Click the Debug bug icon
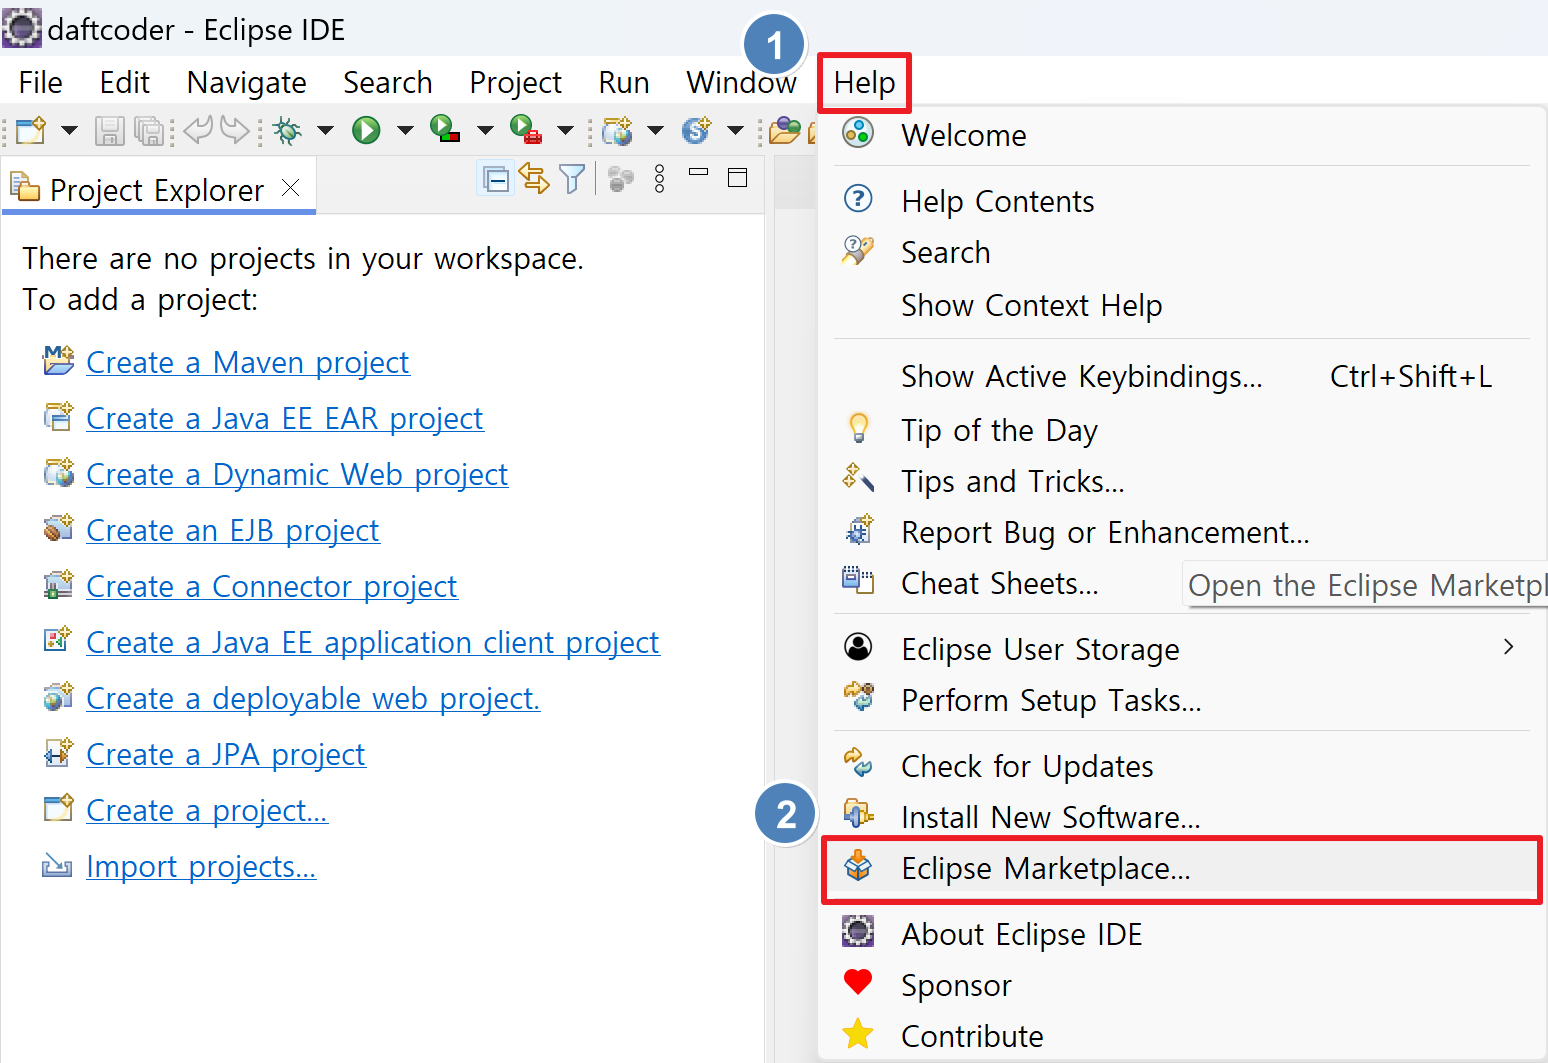1548x1063 pixels. (x=288, y=130)
